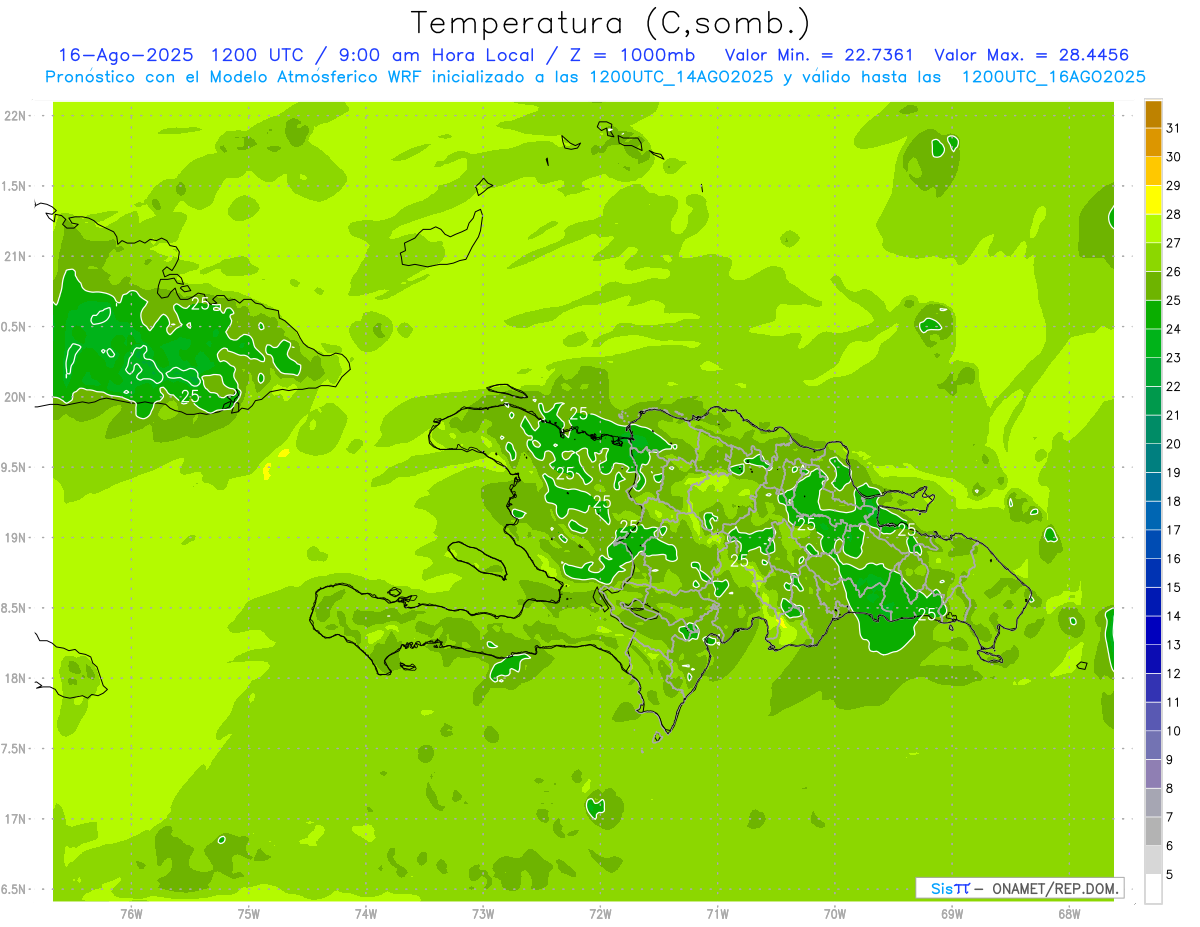Click the '20N' latitude label

(x=14, y=397)
